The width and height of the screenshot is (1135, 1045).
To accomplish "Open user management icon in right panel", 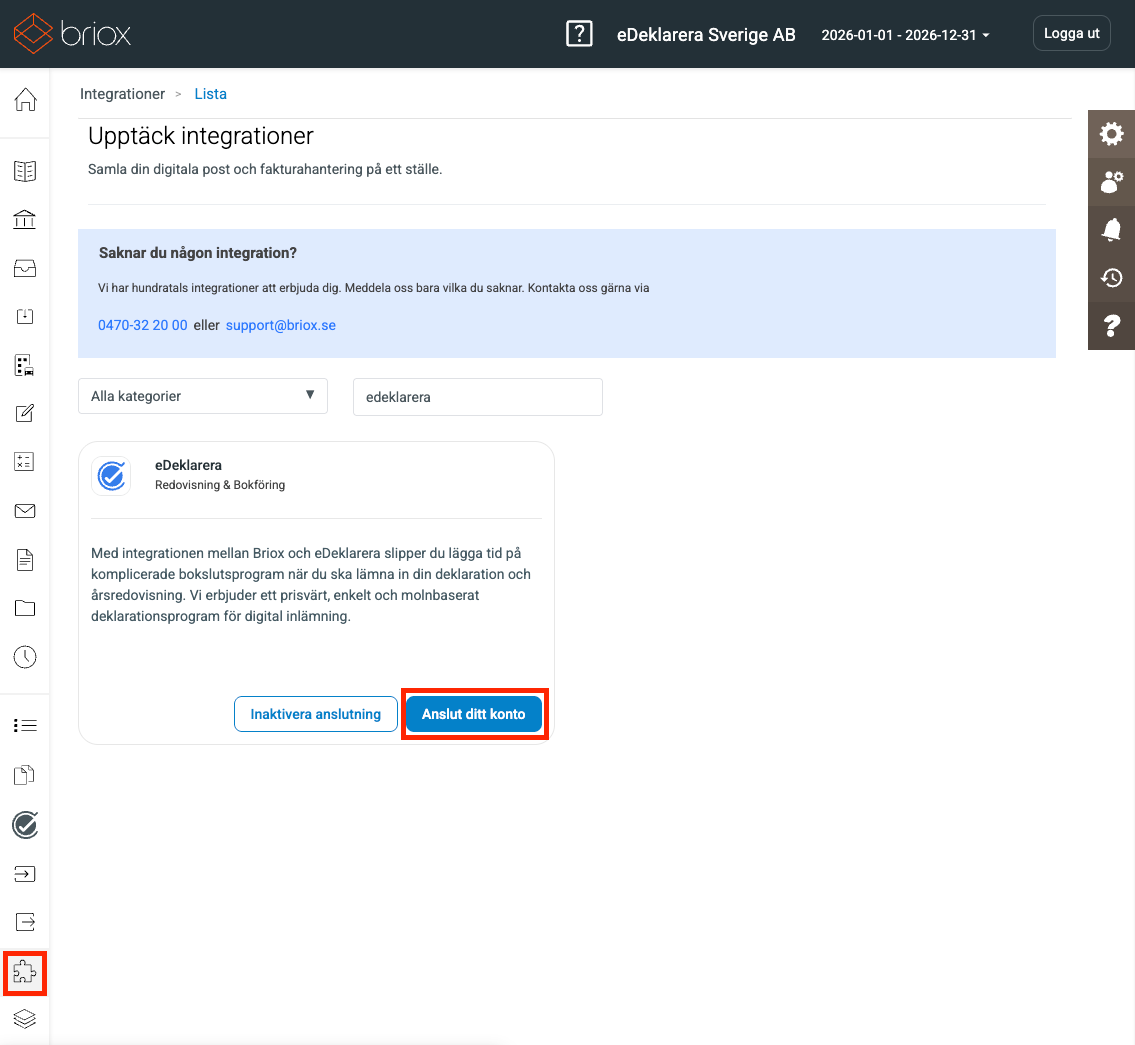I will pos(1111,182).
